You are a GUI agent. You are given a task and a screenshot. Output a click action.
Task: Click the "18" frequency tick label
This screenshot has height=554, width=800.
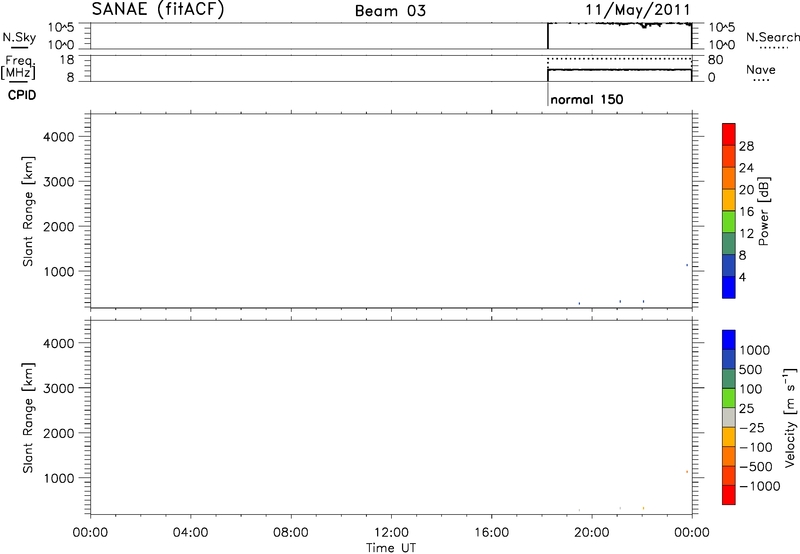pyautogui.click(x=66, y=60)
